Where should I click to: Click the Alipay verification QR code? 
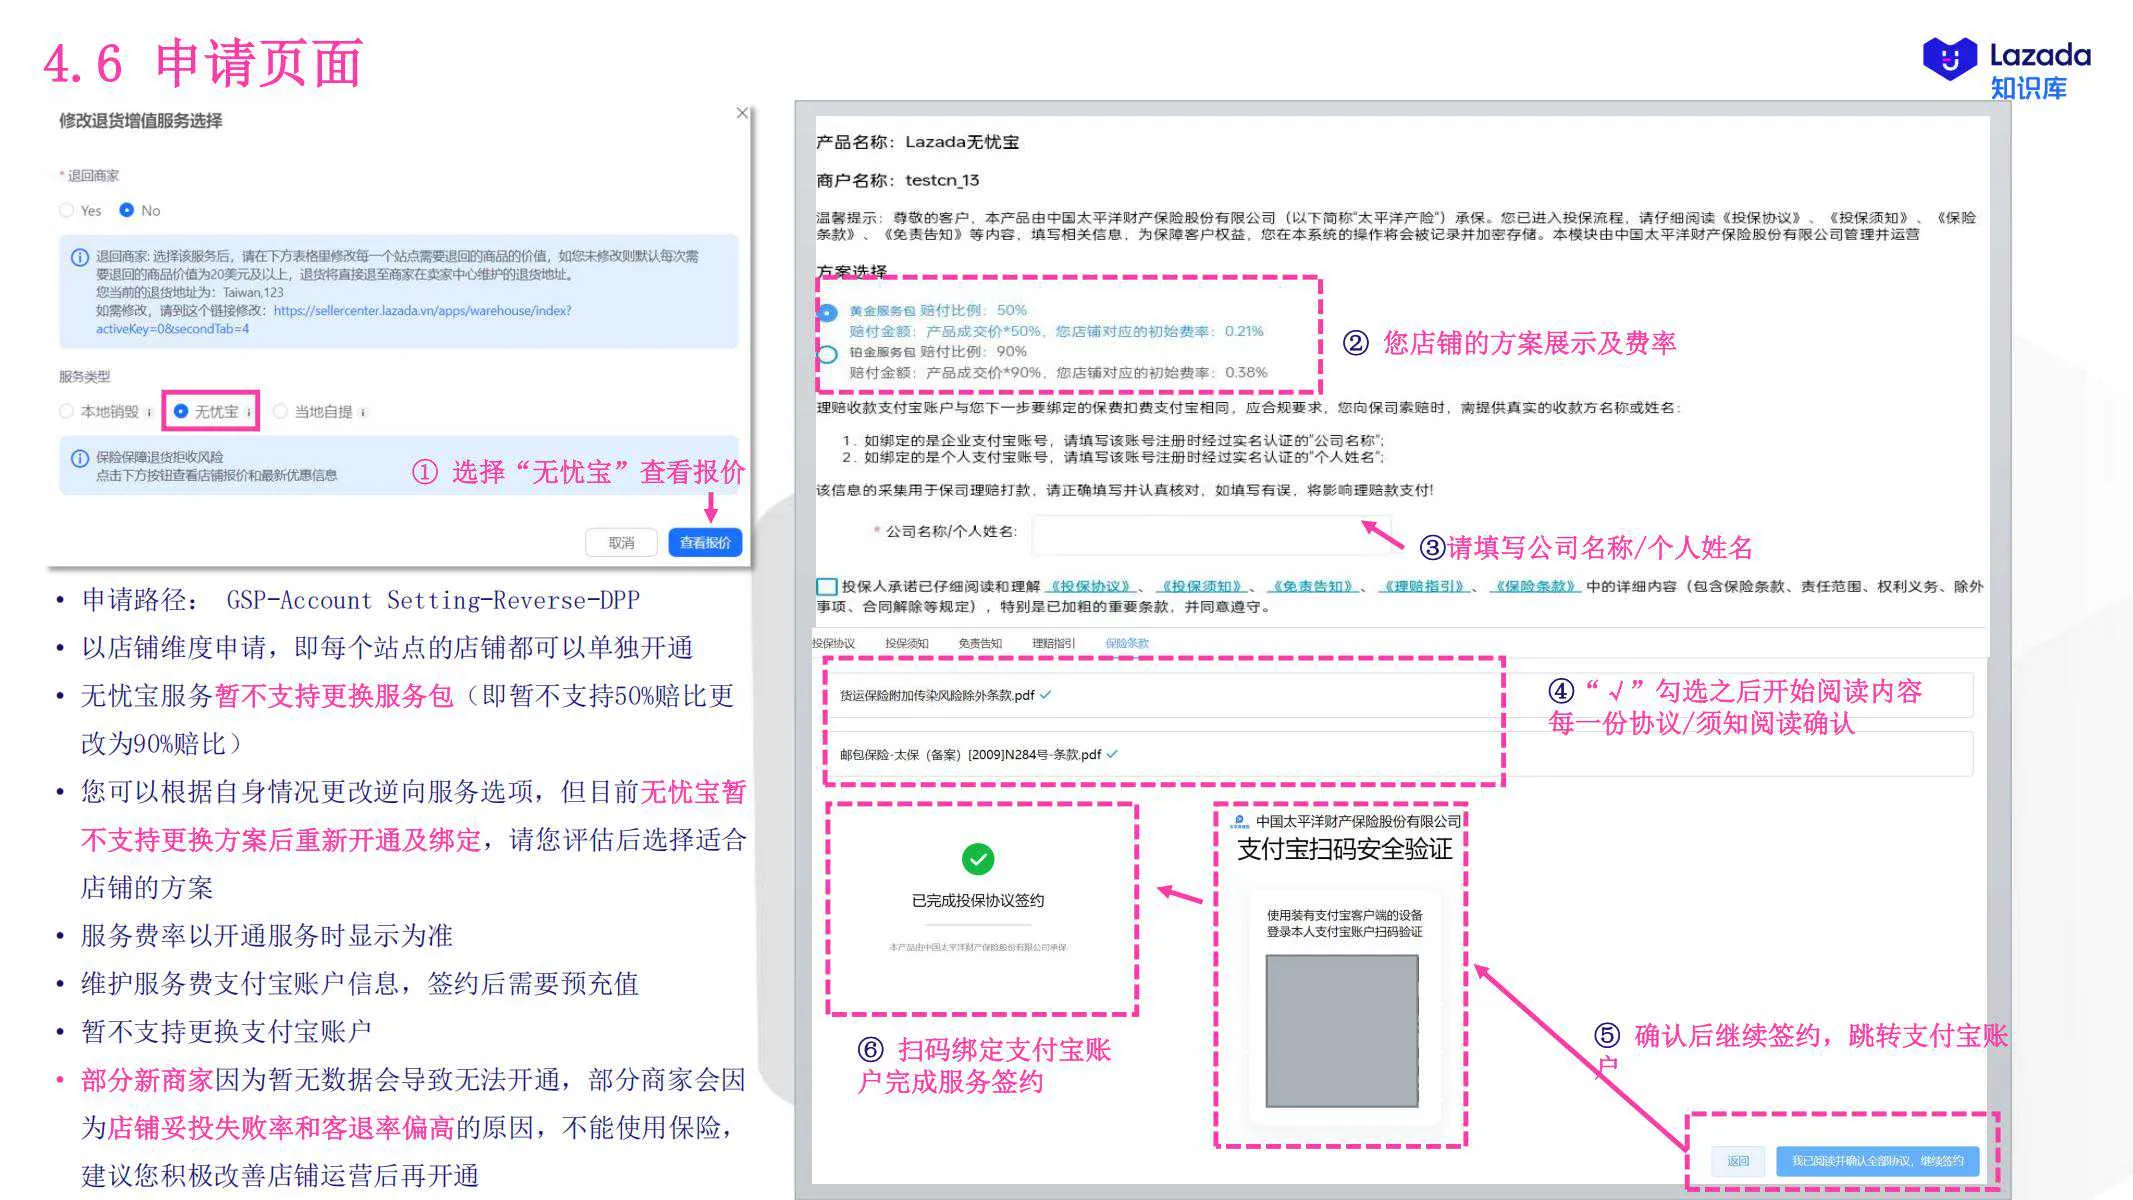1341,1030
